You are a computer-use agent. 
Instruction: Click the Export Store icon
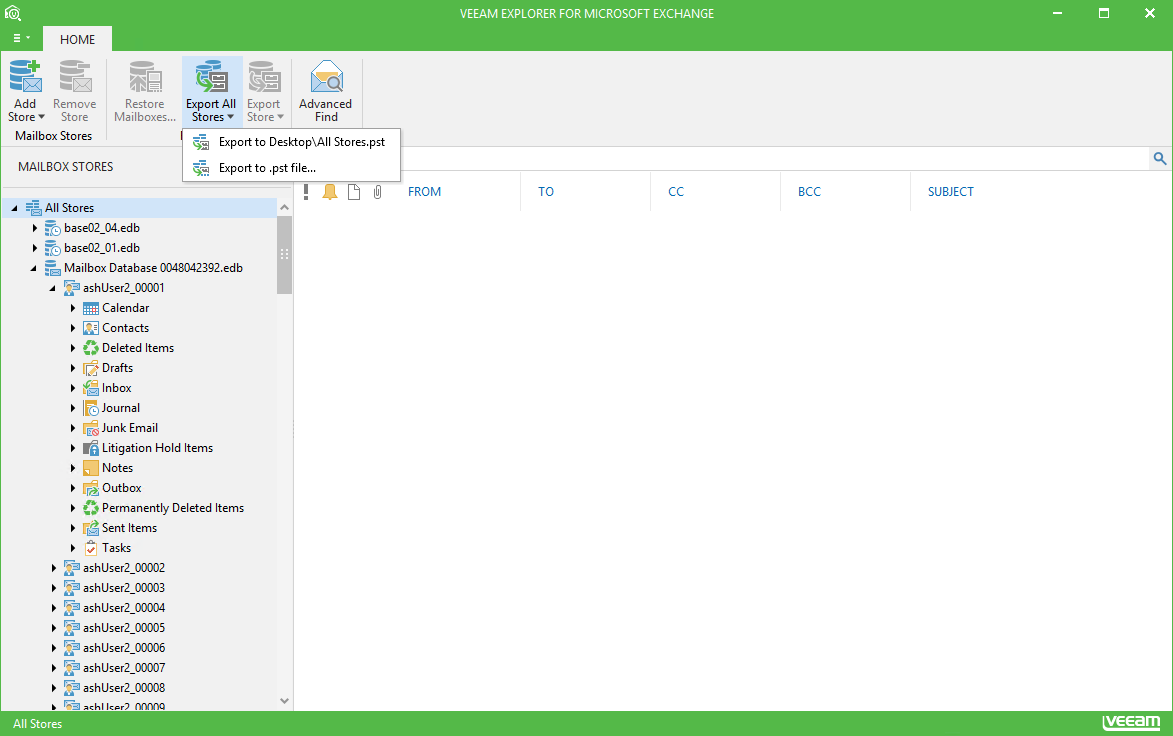[264, 77]
